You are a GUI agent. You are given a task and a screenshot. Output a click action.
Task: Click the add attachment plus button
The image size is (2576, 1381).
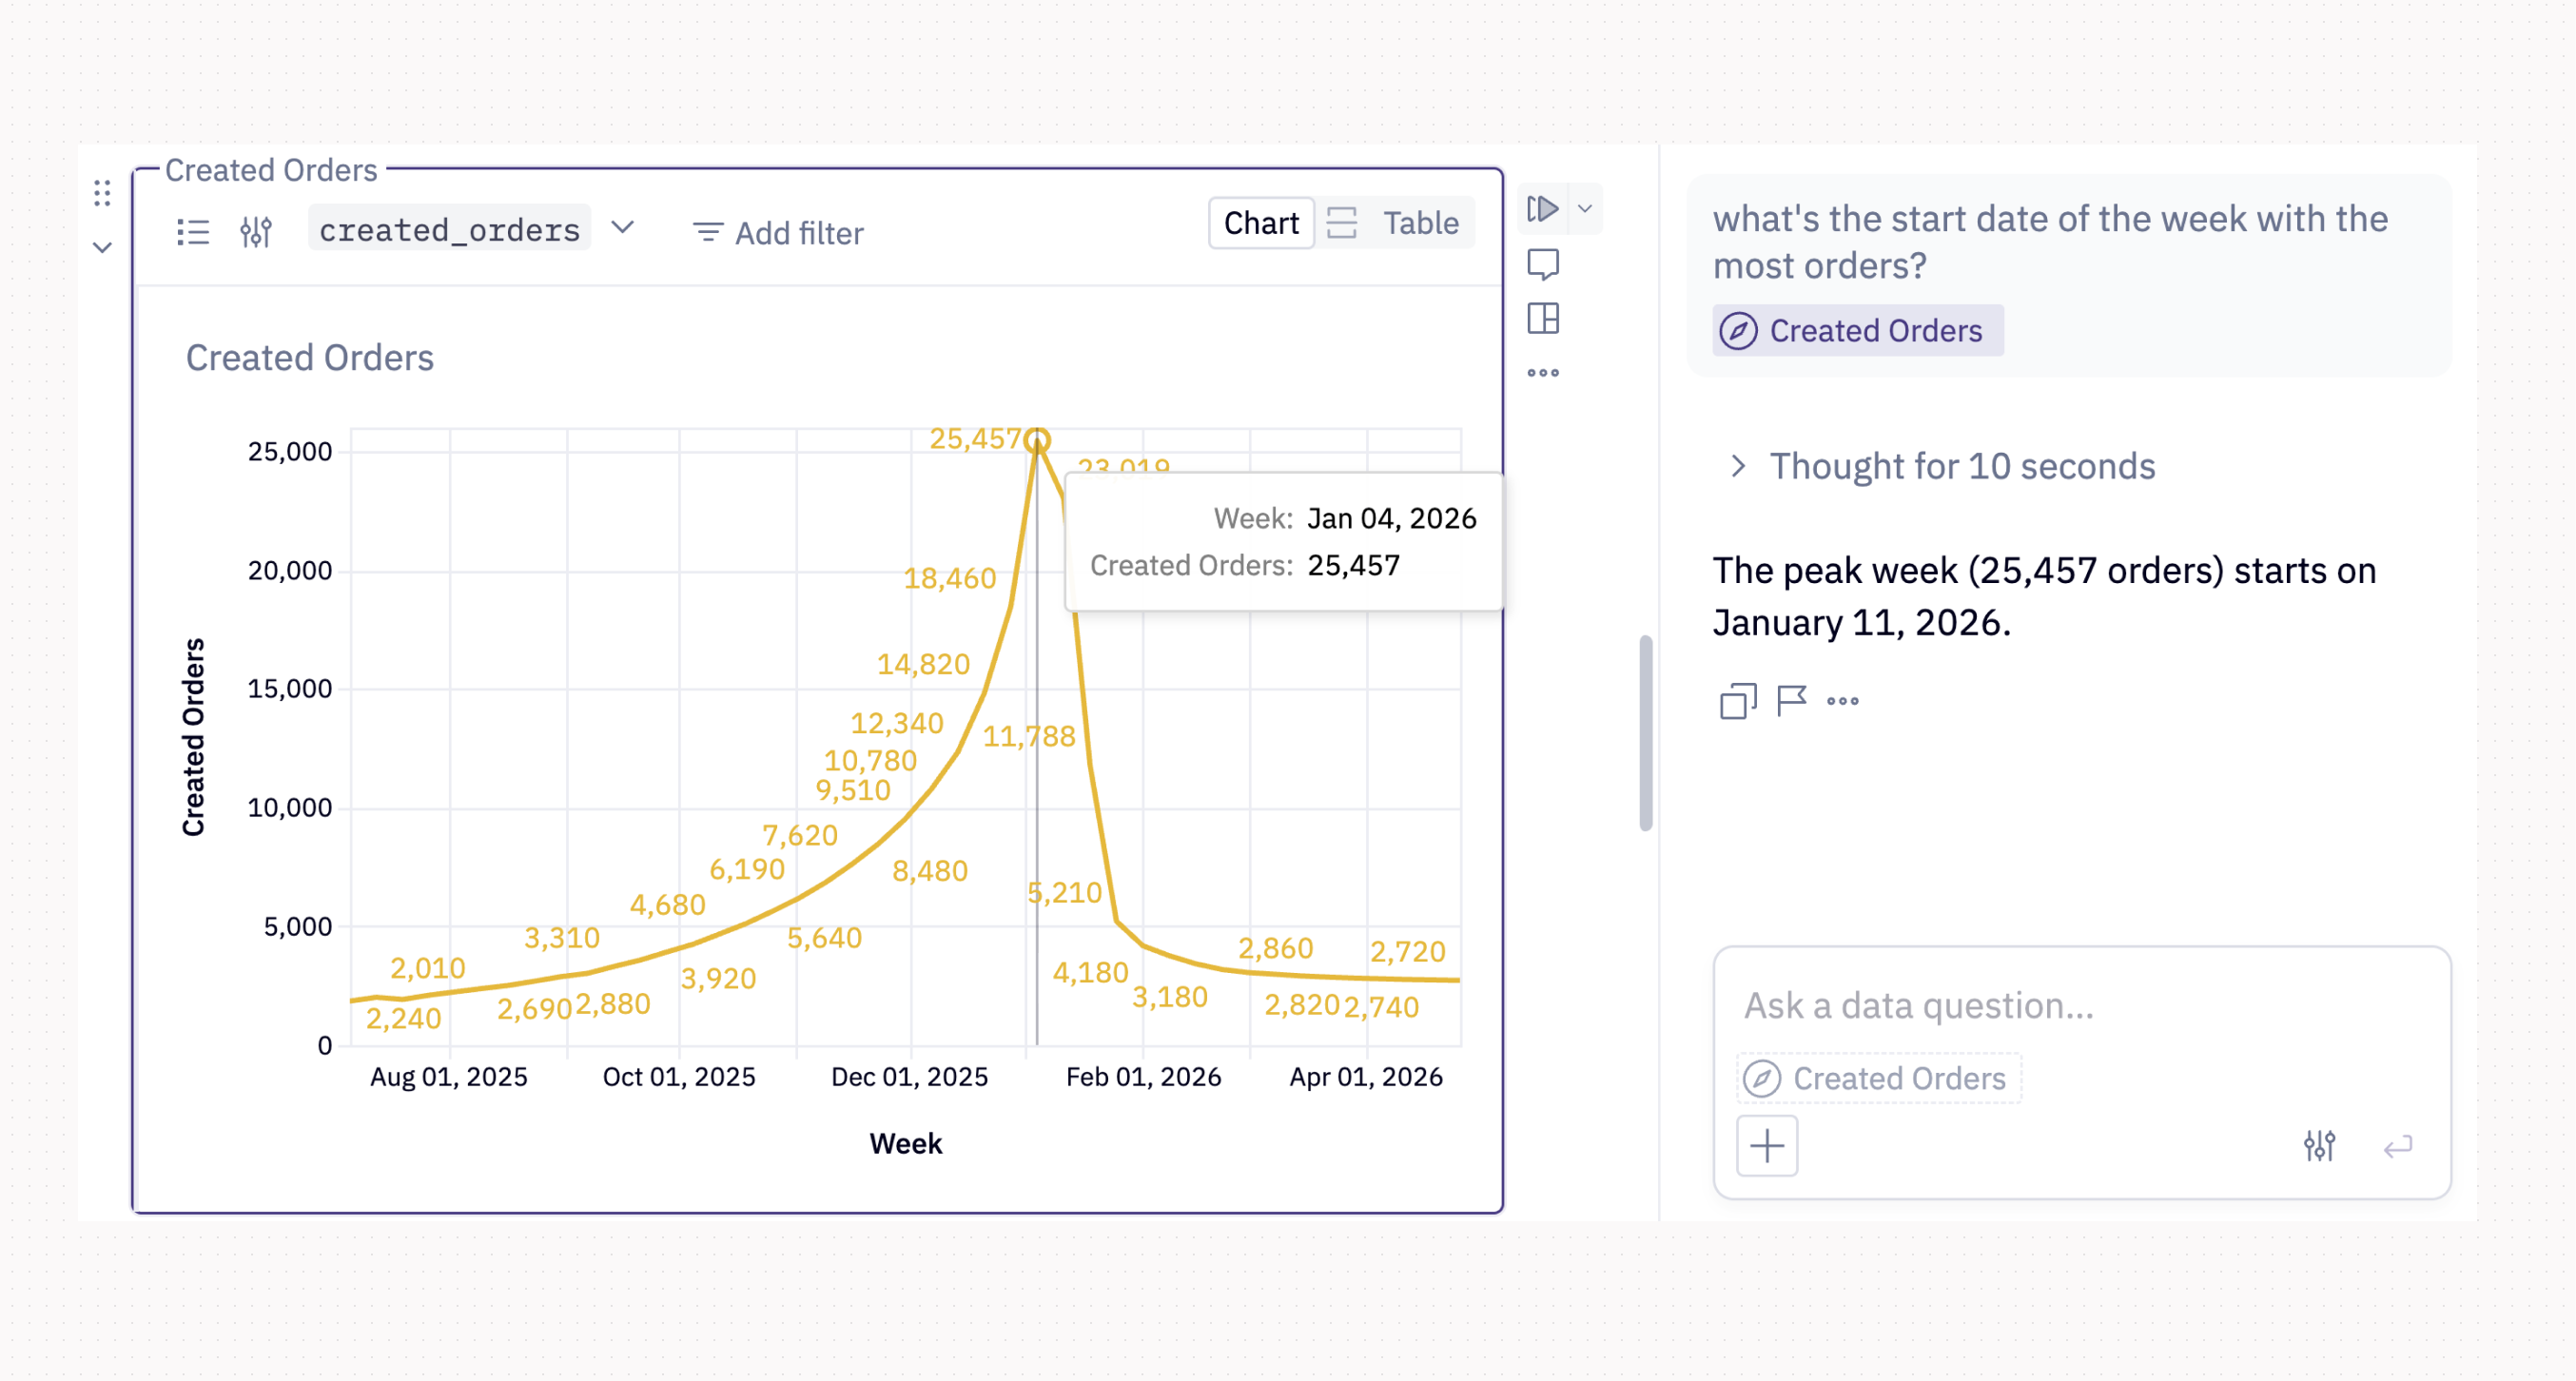pos(1767,1146)
